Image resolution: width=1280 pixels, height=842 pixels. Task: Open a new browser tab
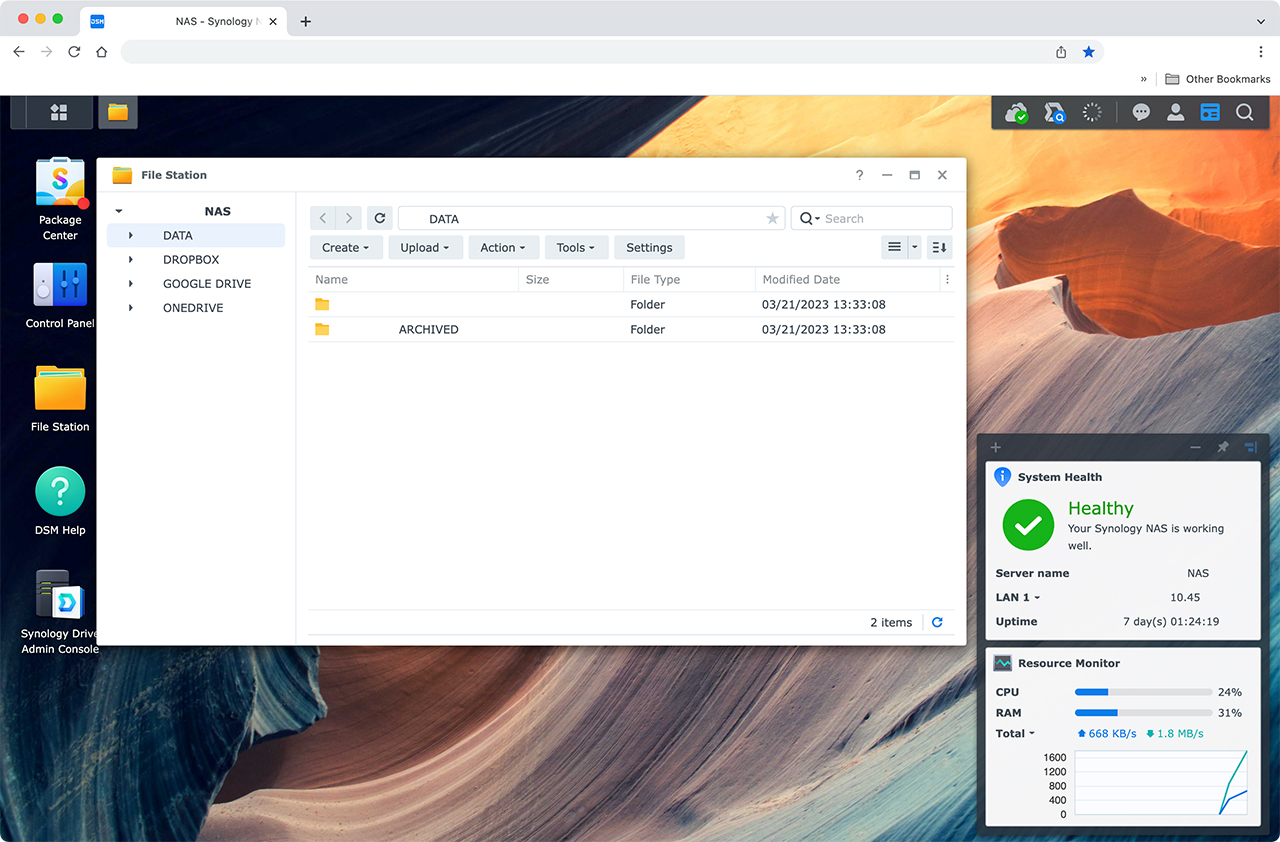click(306, 21)
